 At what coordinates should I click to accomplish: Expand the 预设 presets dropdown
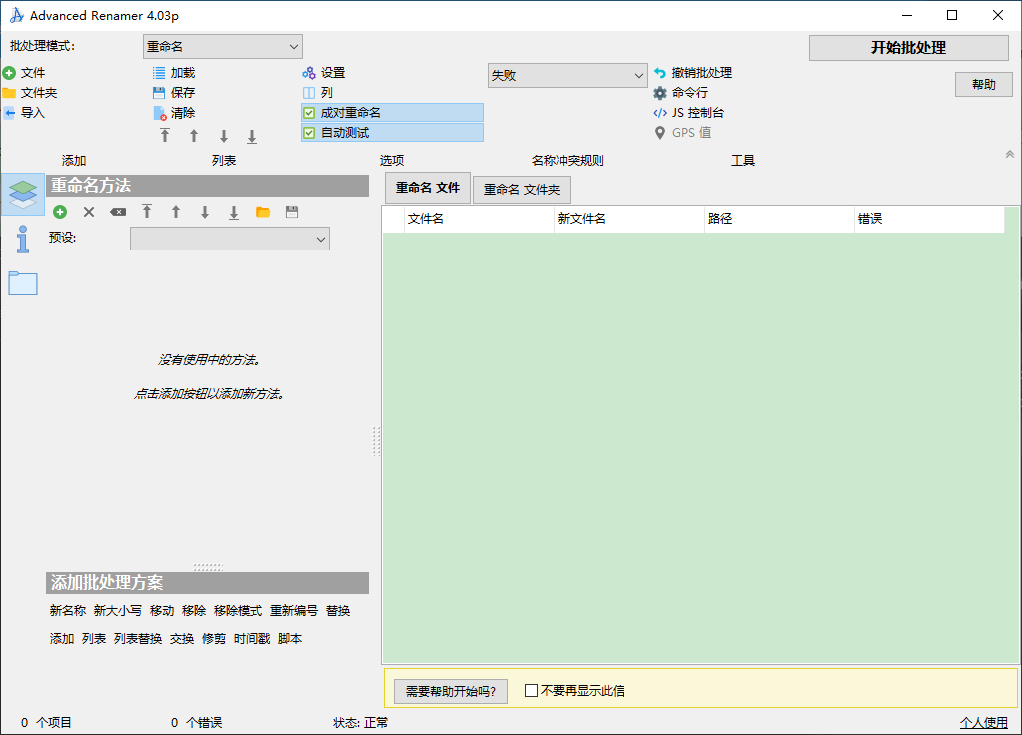click(230, 238)
